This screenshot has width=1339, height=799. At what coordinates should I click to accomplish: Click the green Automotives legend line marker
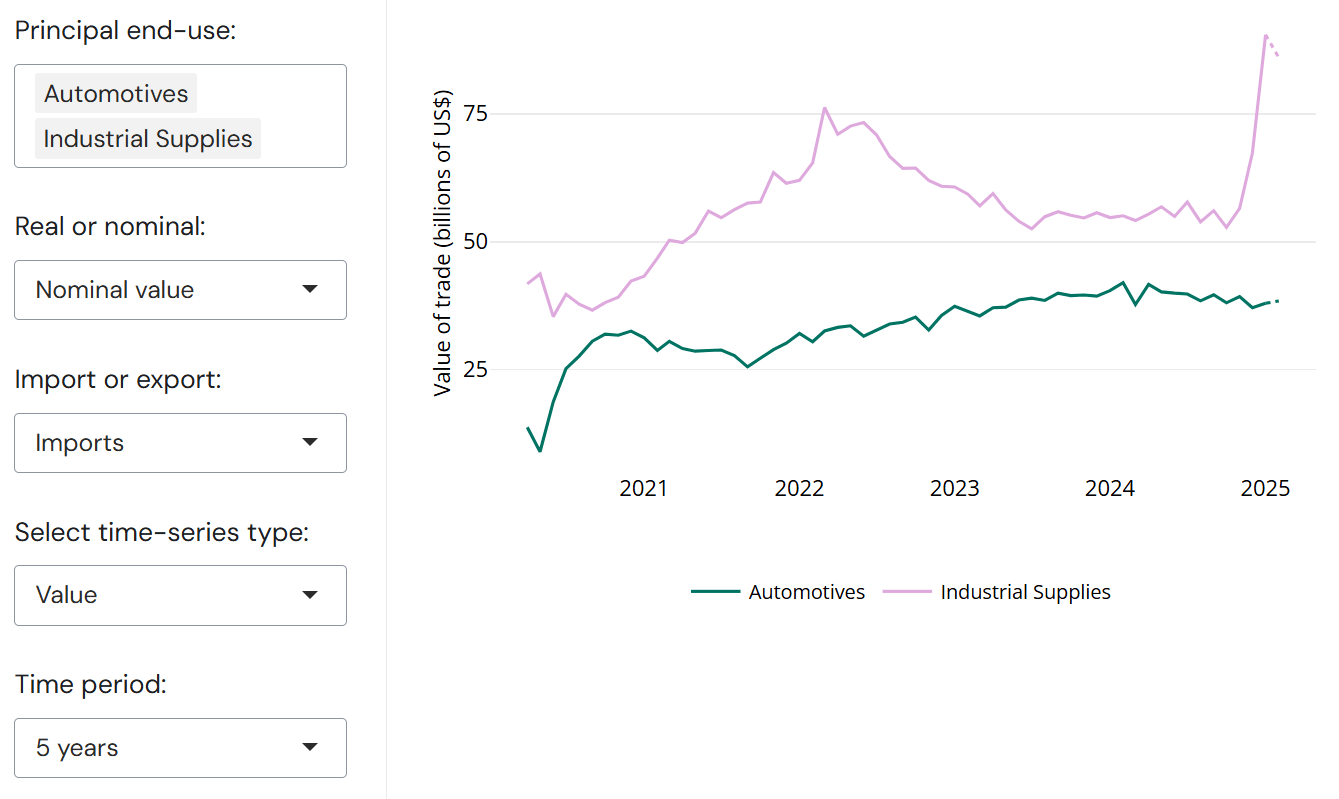pos(715,592)
